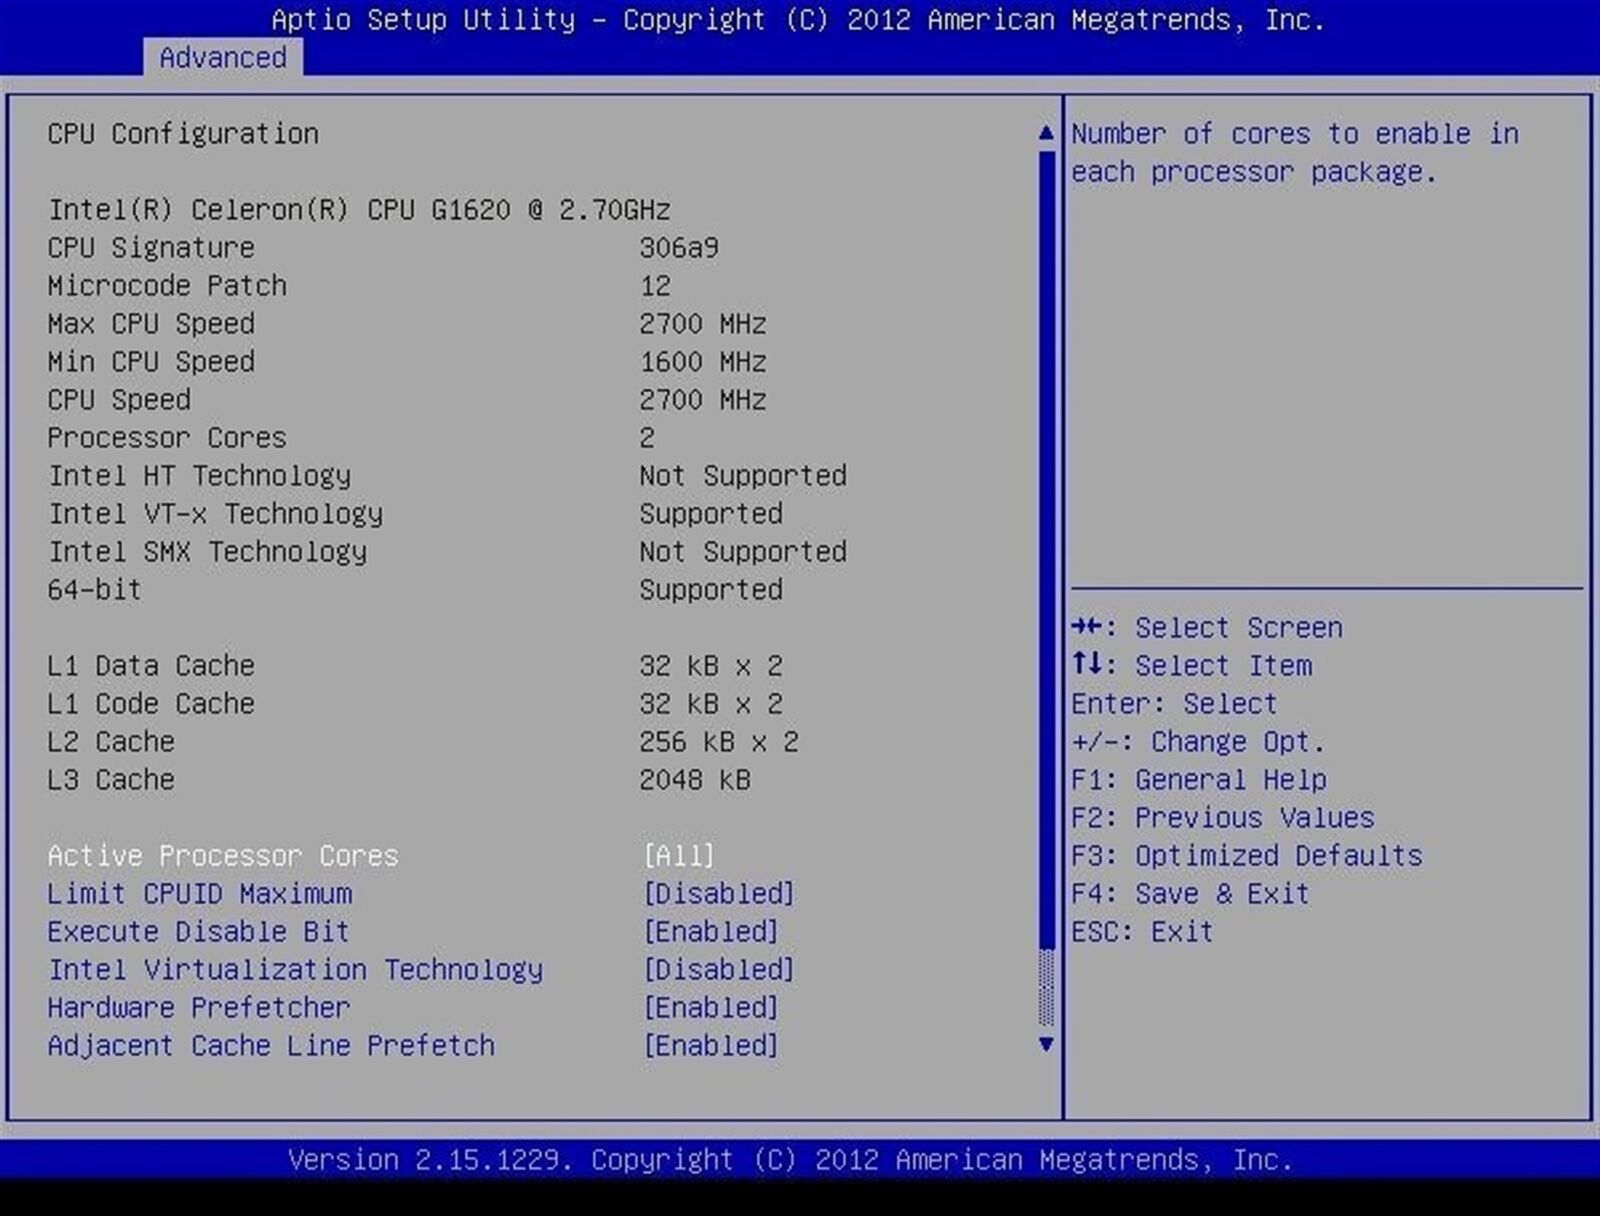The height and width of the screenshot is (1216, 1600).
Task: Toggle Execute Disable Bit [Enabled] value
Action: coord(711,932)
